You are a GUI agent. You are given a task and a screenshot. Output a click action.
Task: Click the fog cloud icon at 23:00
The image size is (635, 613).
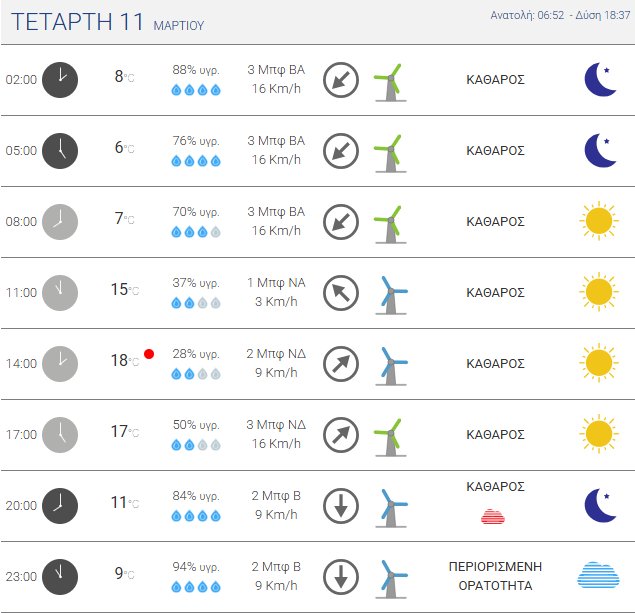click(x=598, y=576)
